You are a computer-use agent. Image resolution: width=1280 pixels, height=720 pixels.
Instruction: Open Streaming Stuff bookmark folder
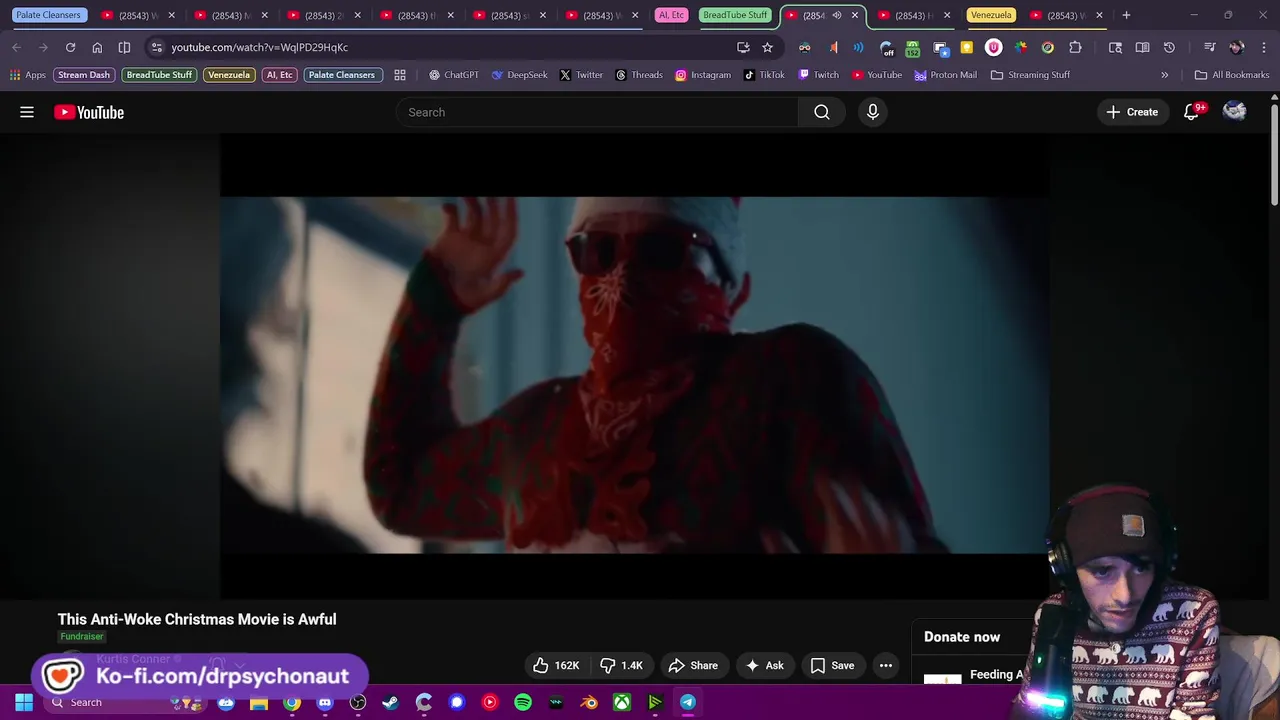click(1030, 75)
